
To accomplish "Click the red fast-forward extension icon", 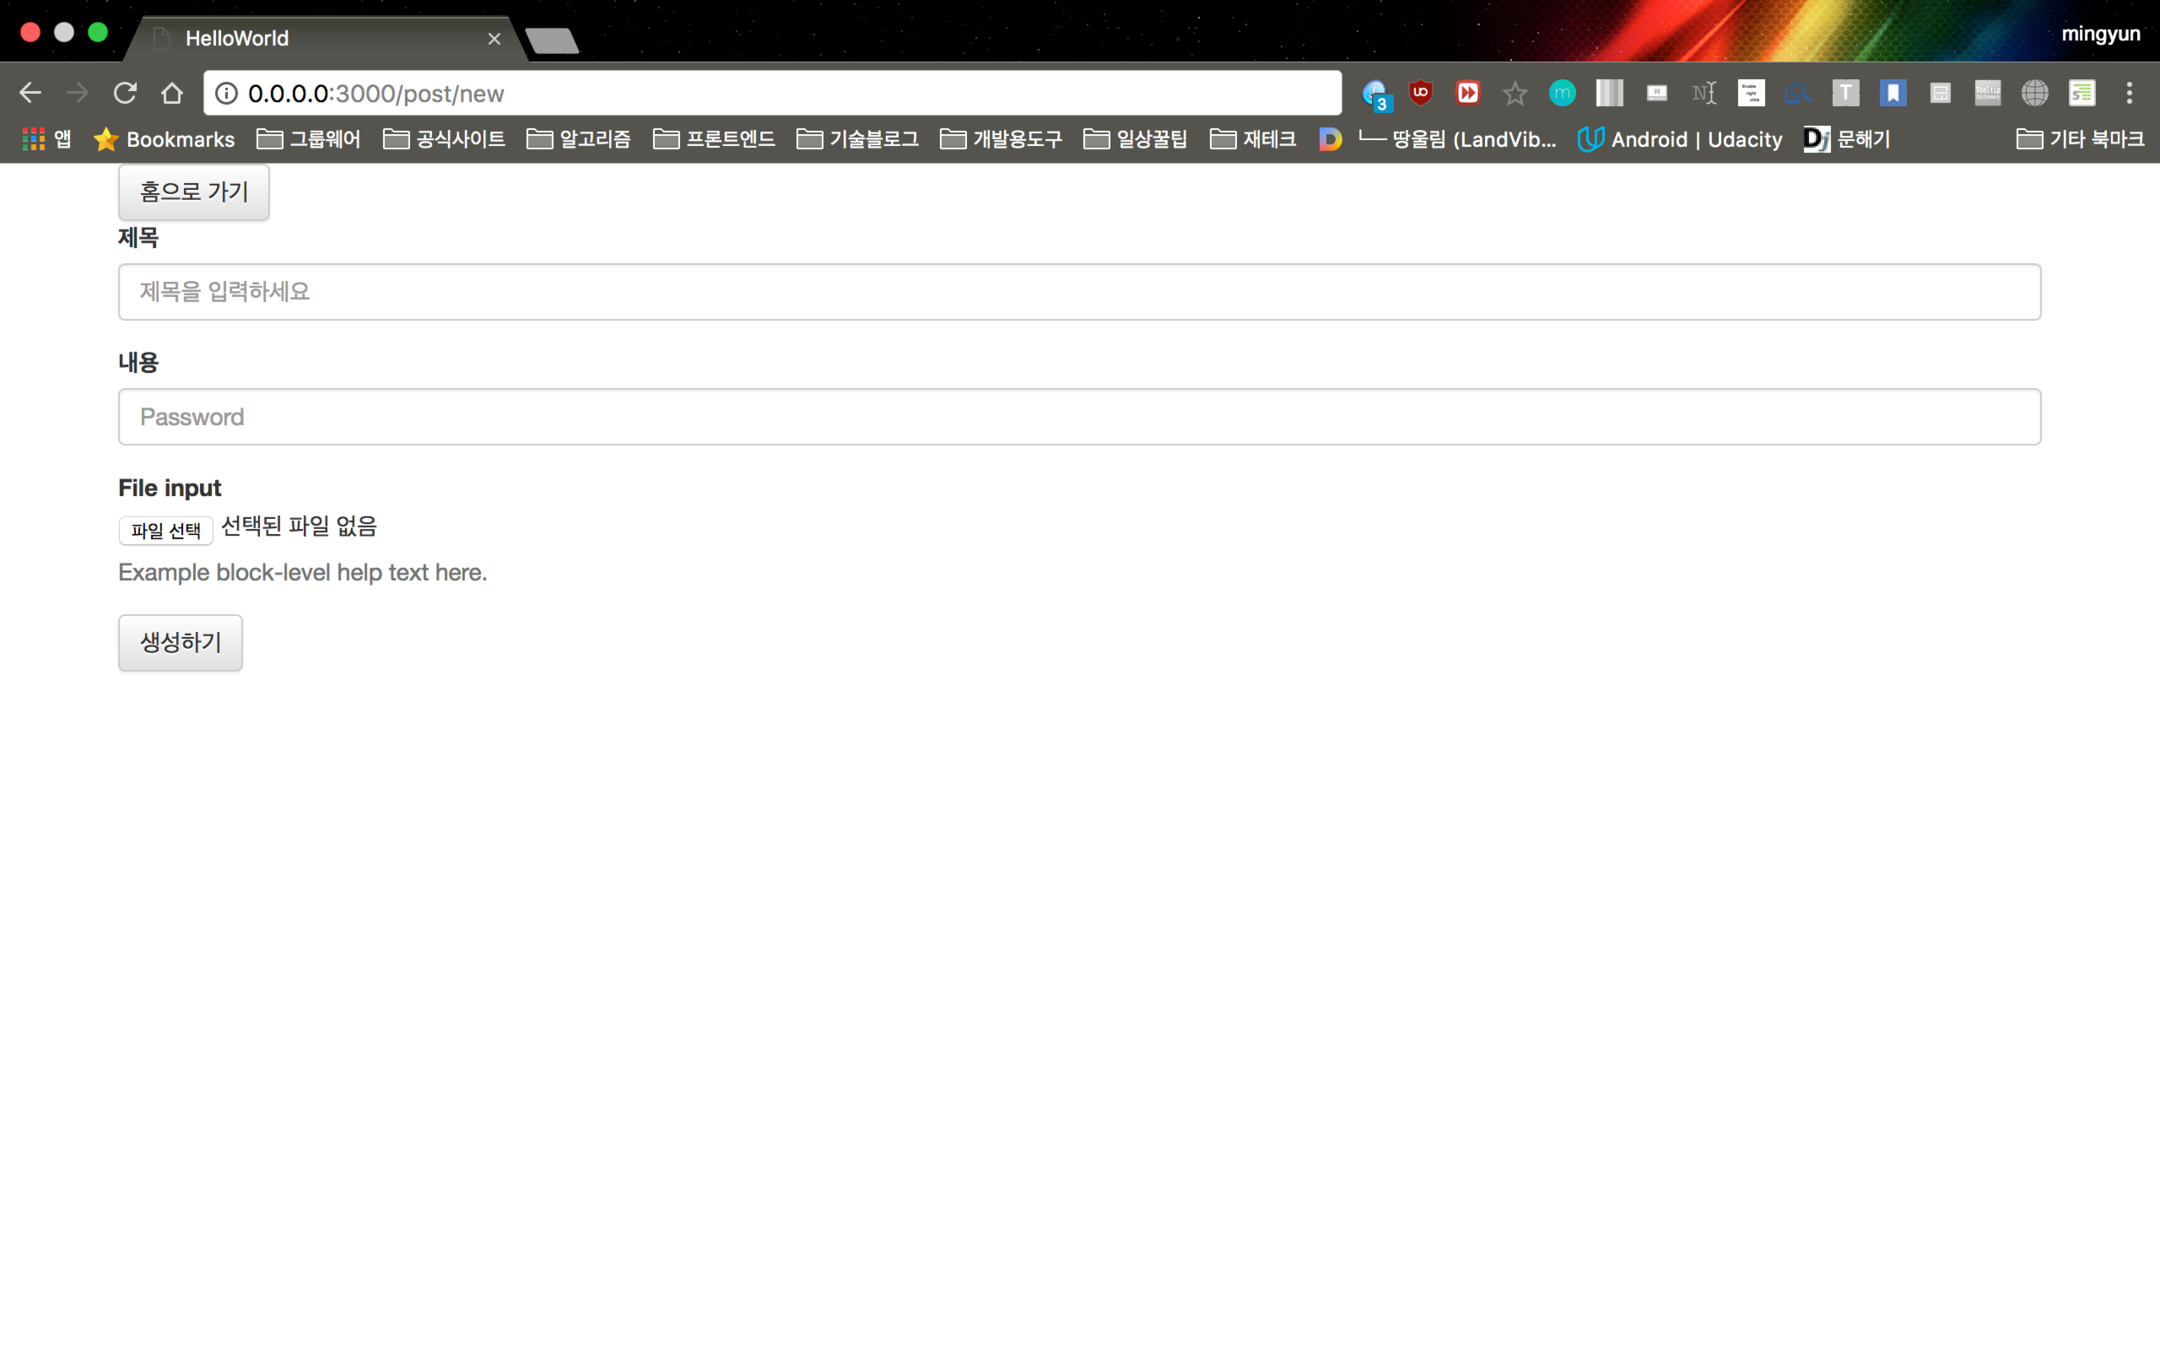I will pyautogui.click(x=1467, y=93).
